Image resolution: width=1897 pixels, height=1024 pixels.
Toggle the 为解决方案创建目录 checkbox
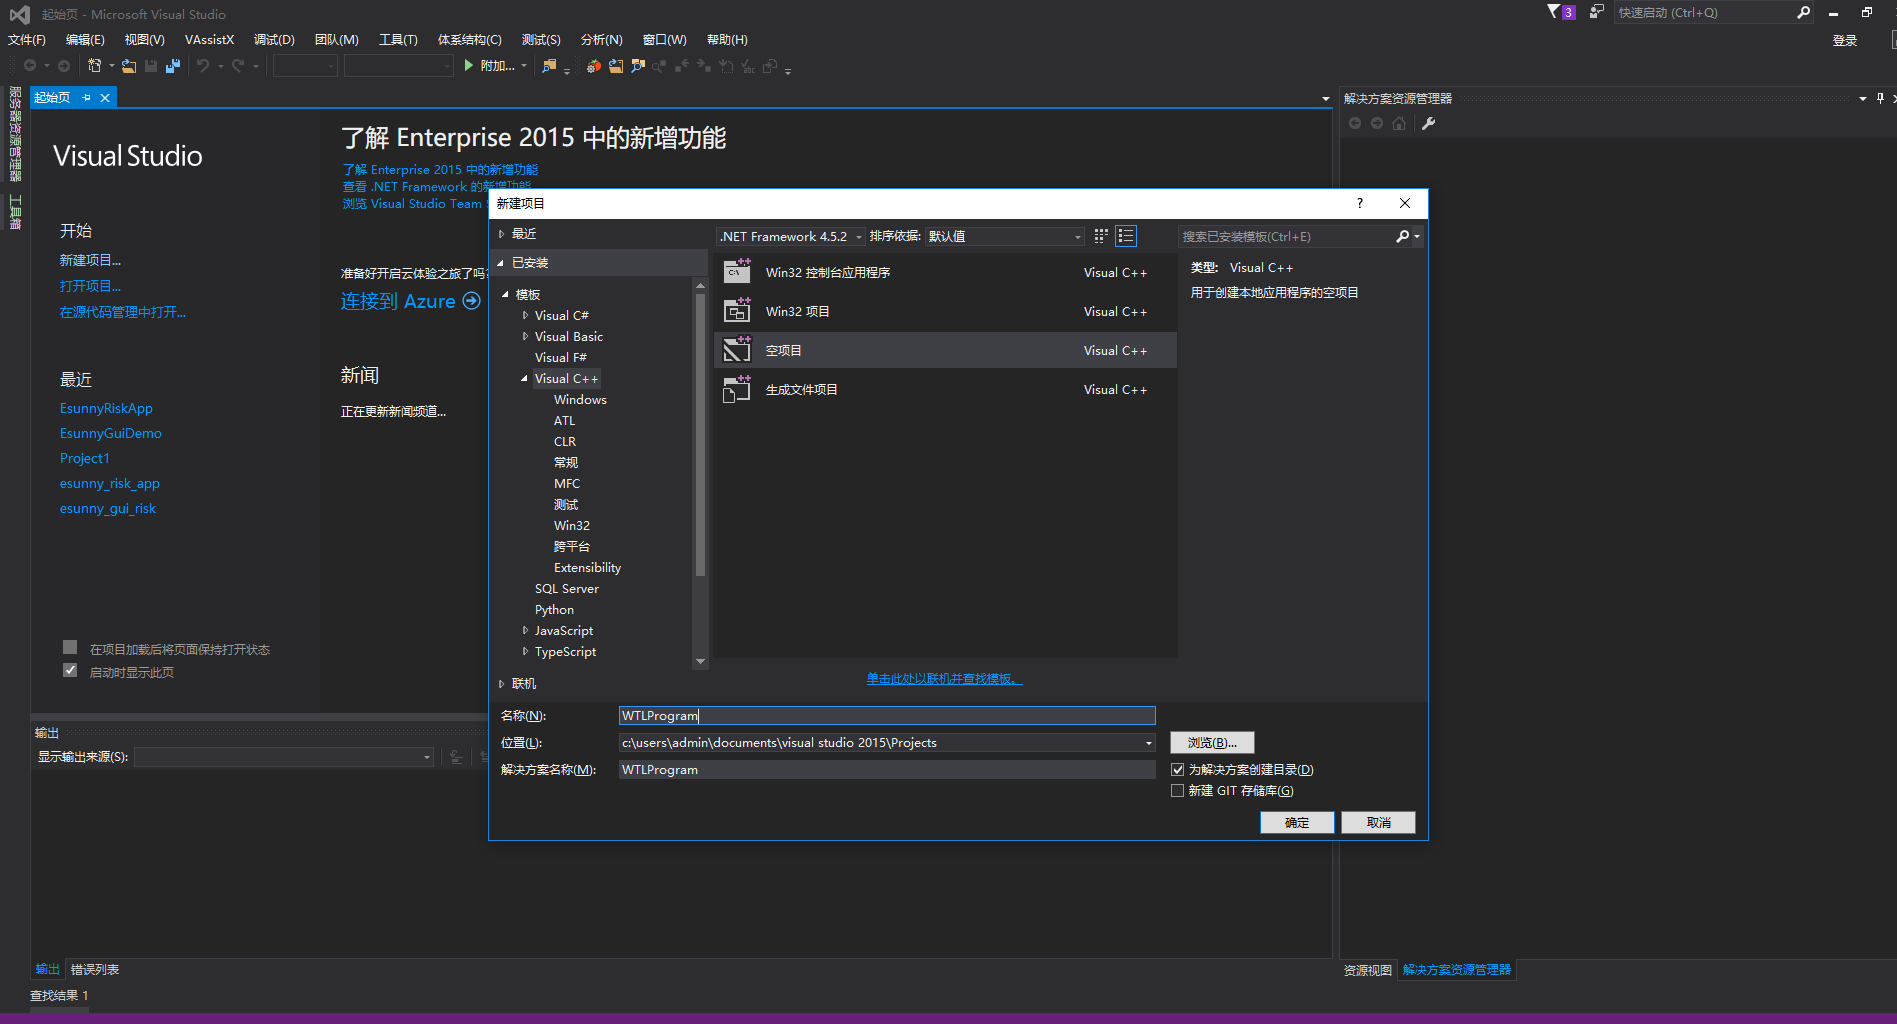(1178, 770)
